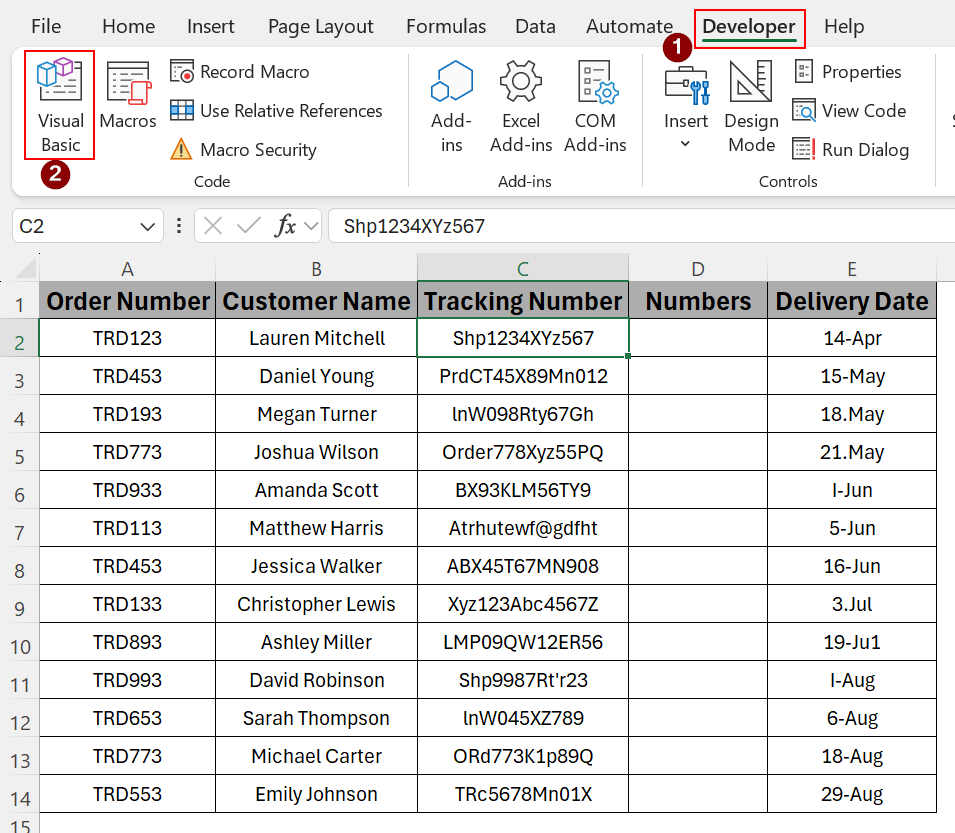Image resolution: width=955 pixels, height=833 pixels.
Task: Select cell containing Matthew Harris
Action: click(x=316, y=528)
